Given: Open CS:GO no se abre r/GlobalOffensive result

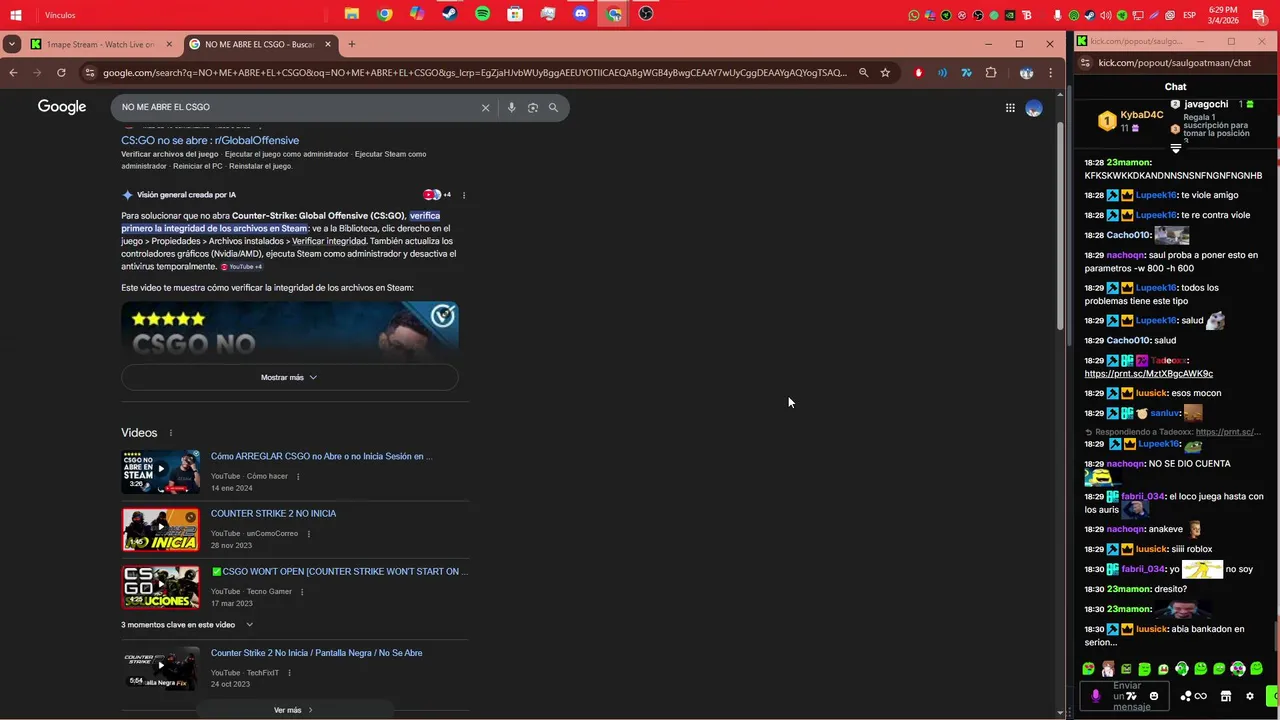Looking at the screenshot, I should pyautogui.click(x=210, y=141).
